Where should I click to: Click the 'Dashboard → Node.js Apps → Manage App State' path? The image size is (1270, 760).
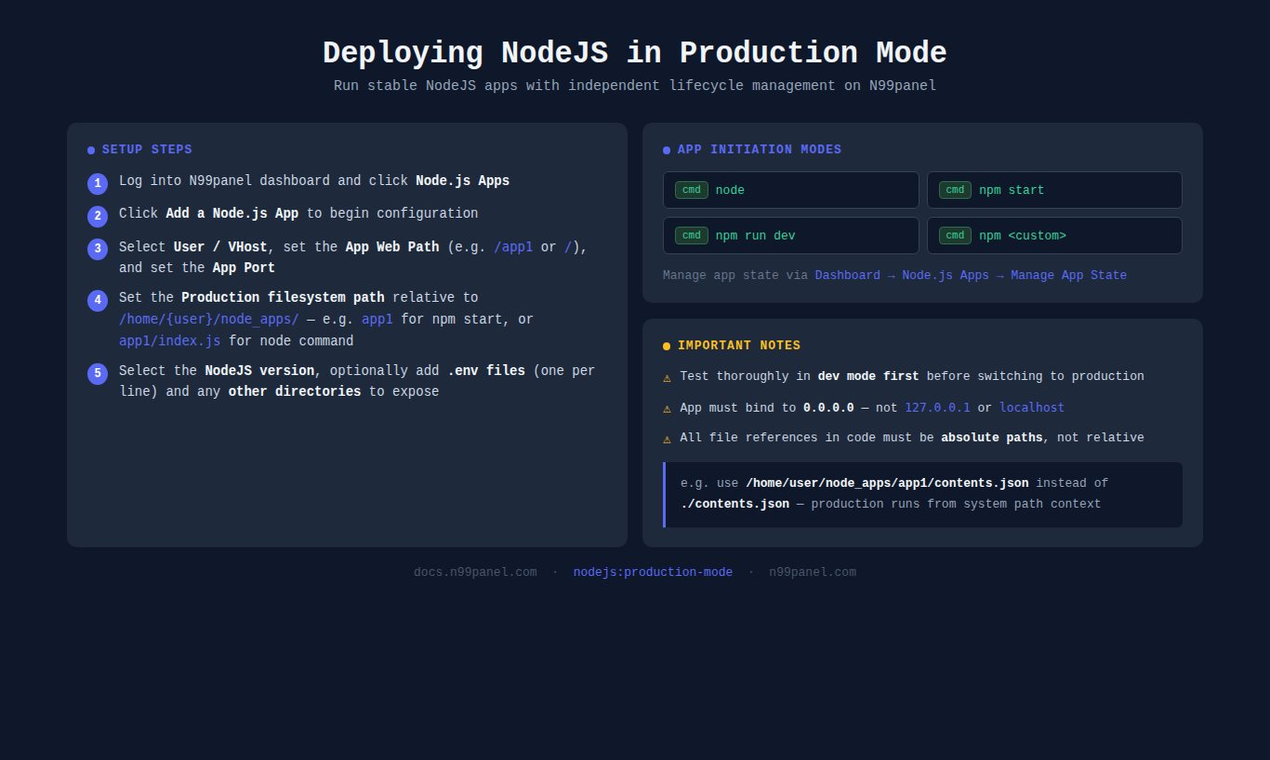pos(970,276)
